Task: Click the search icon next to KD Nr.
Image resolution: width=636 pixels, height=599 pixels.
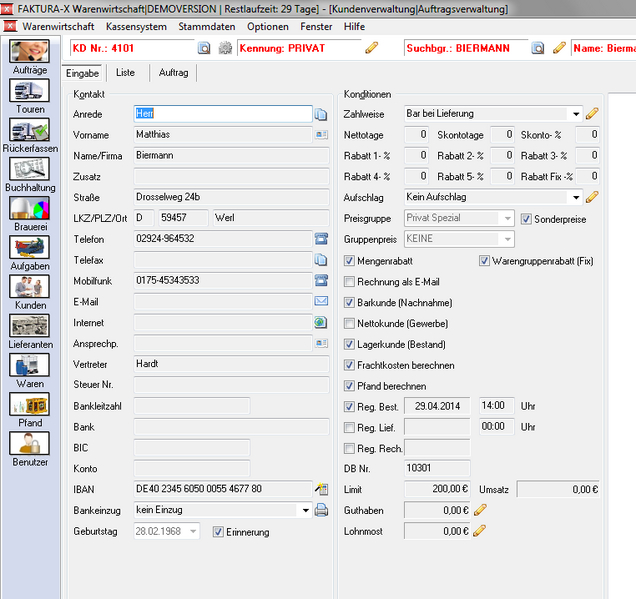Action: pyautogui.click(x=204, y=48)
